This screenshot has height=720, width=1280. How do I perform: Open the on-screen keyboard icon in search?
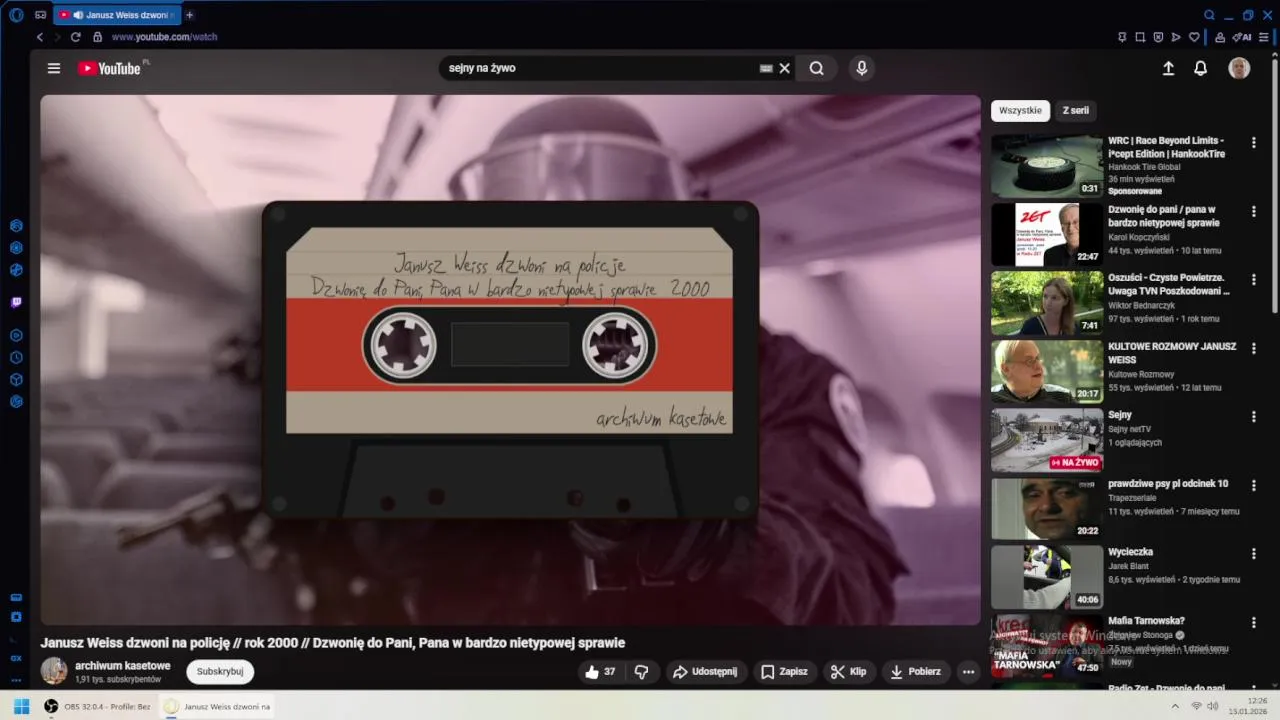[x=766, y=68]
